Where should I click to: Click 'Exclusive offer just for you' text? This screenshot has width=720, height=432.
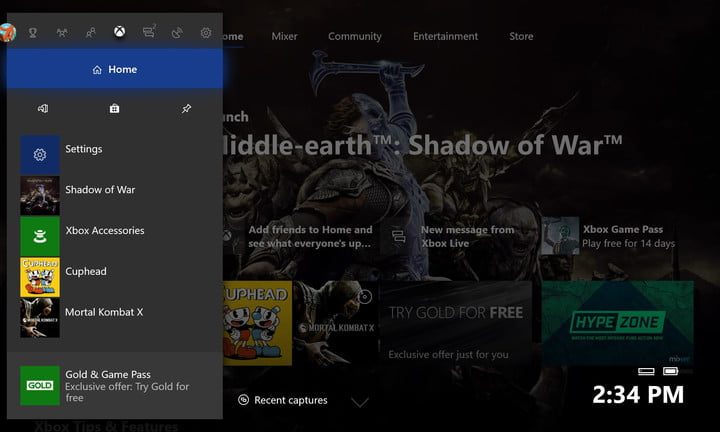(449, 354)
